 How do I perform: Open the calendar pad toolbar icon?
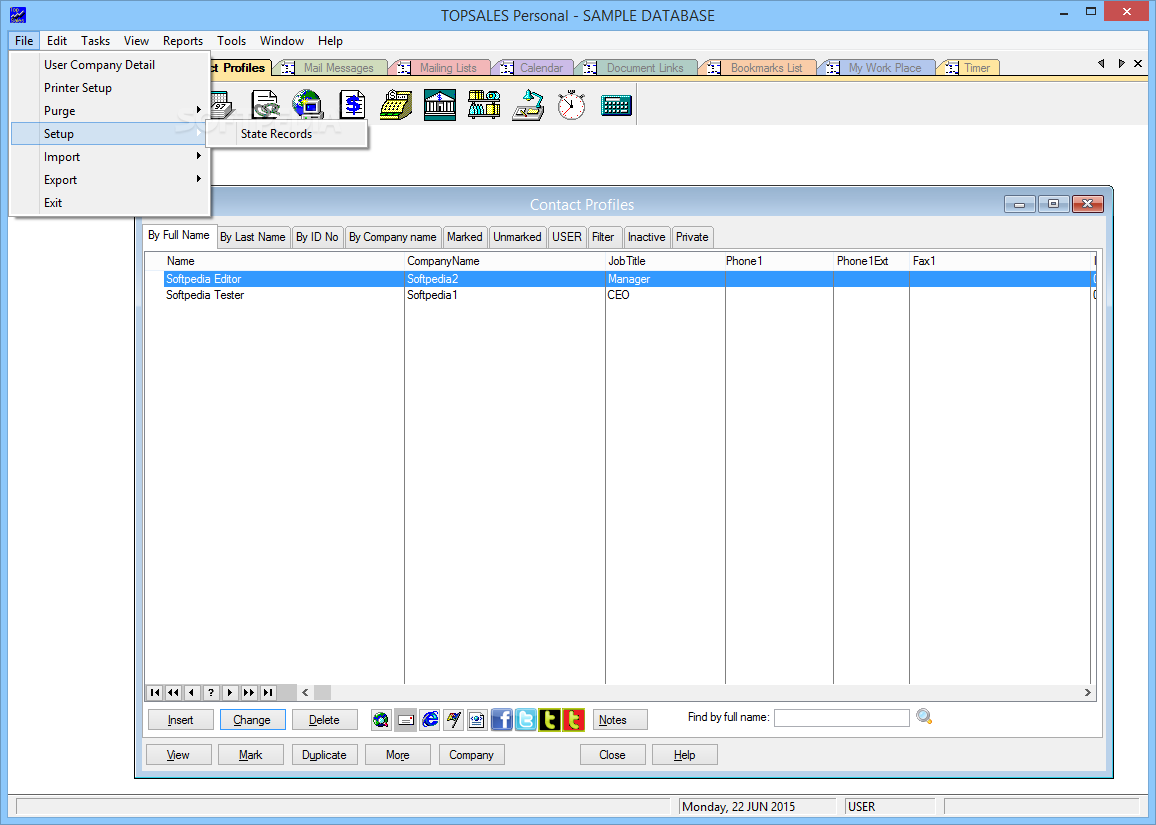point(222,105)
